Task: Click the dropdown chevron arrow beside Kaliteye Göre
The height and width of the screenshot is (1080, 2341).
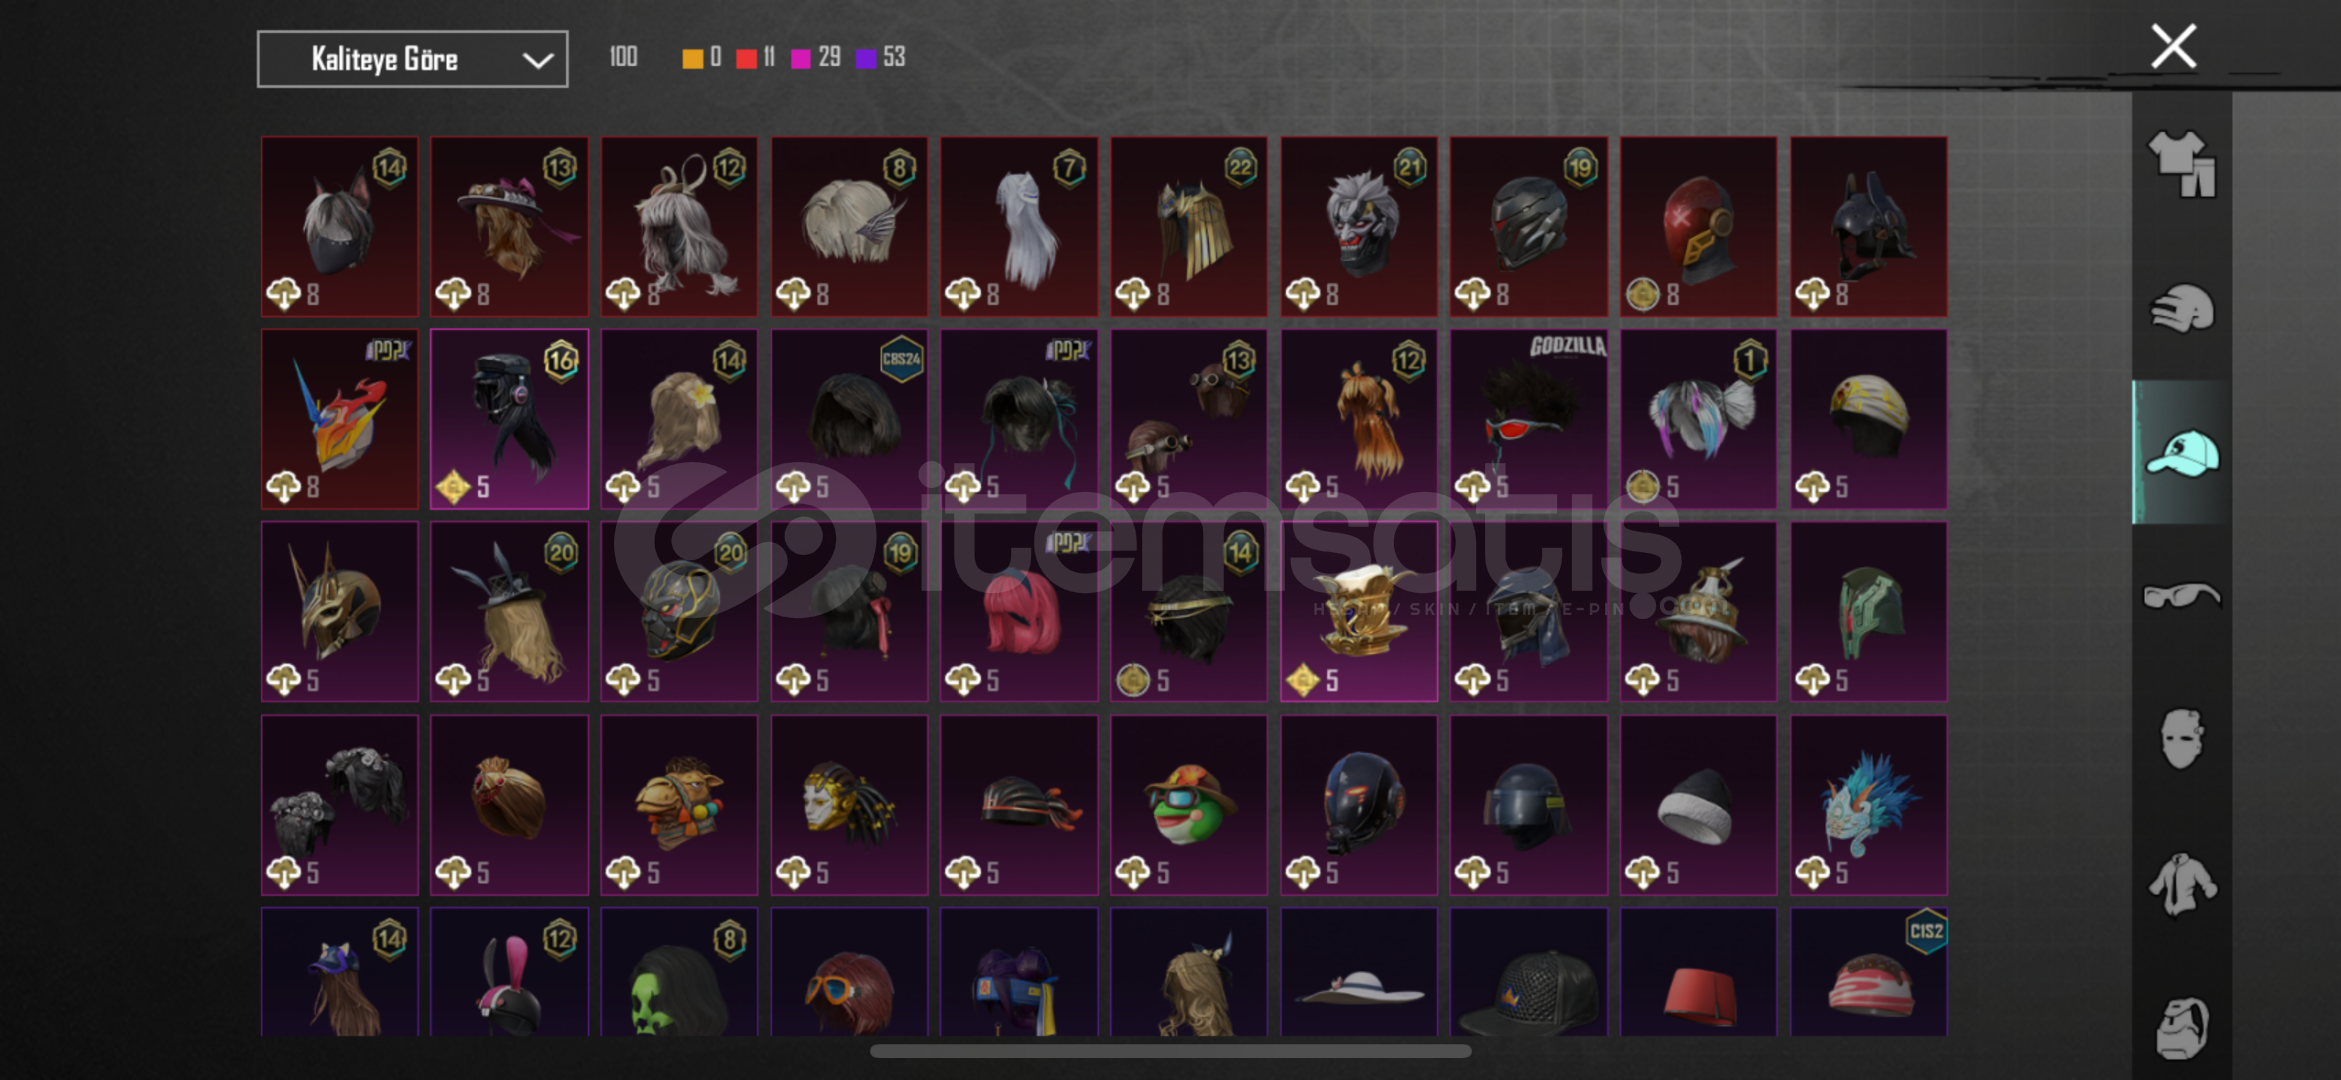Action: (538, 61)
